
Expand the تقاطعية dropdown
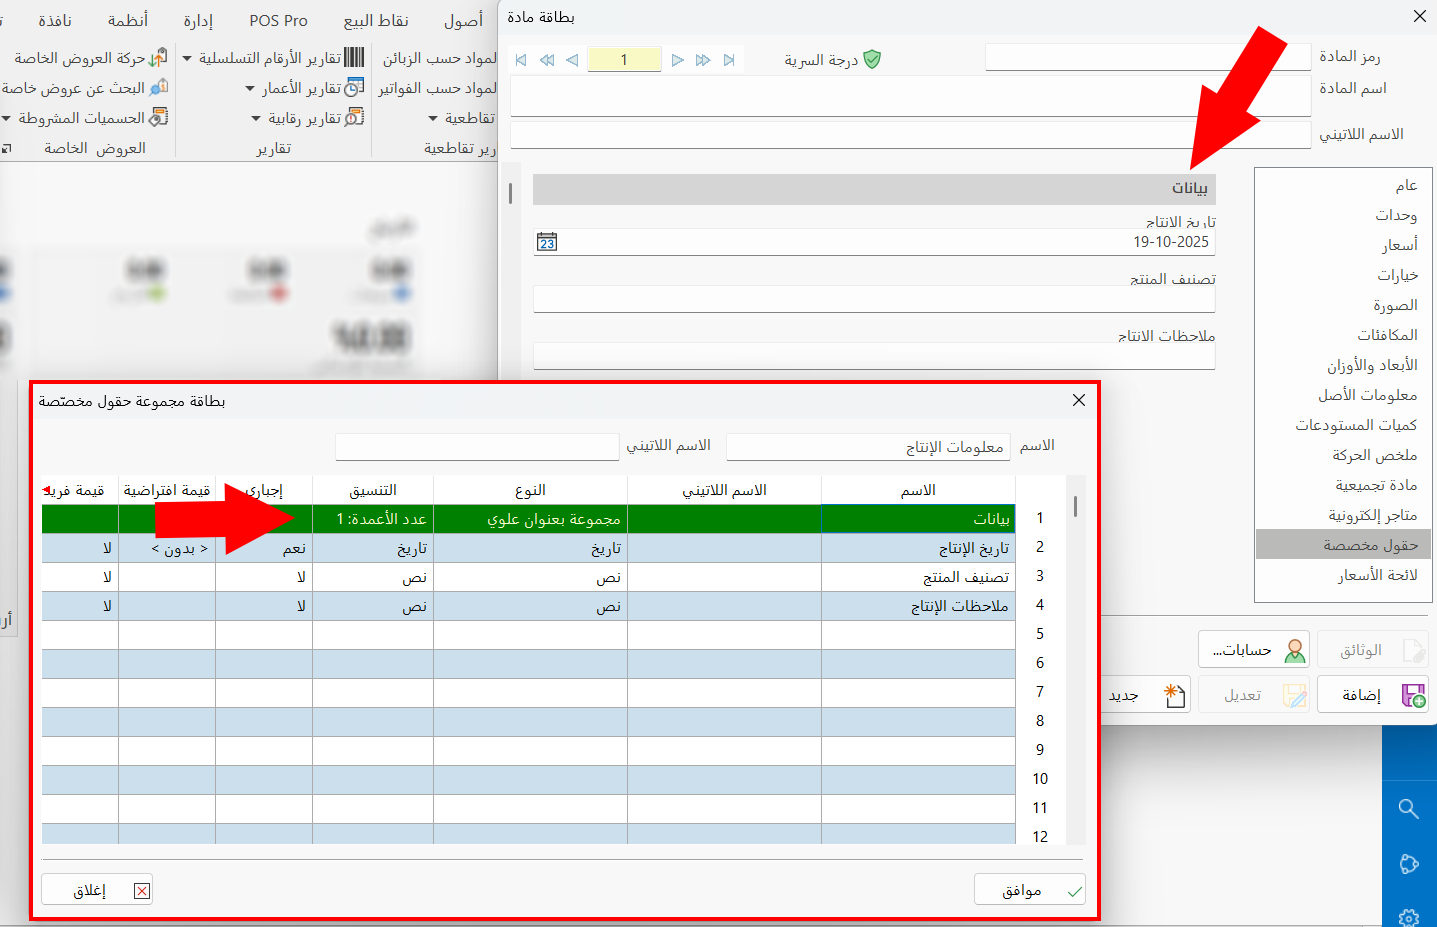[433, 118]
